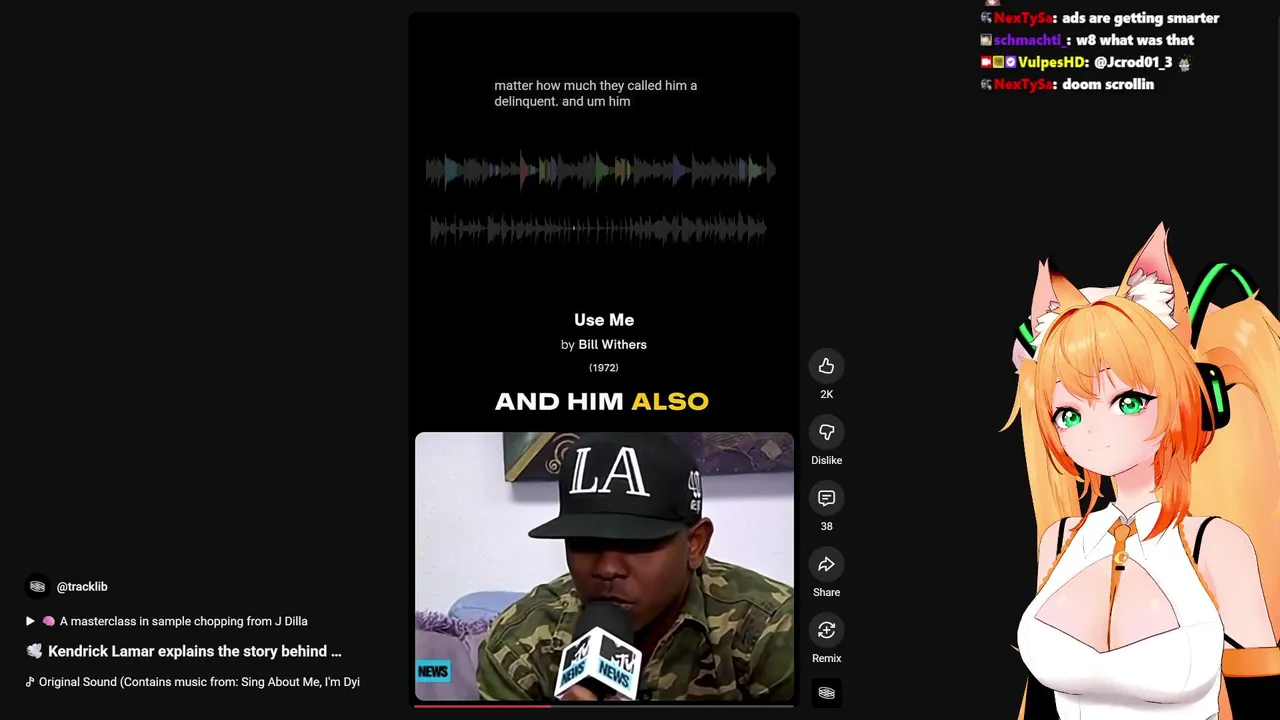Open the Share arrow icon
The image size is (1280, 720).
pyautogui.click(x=826, y=564)
